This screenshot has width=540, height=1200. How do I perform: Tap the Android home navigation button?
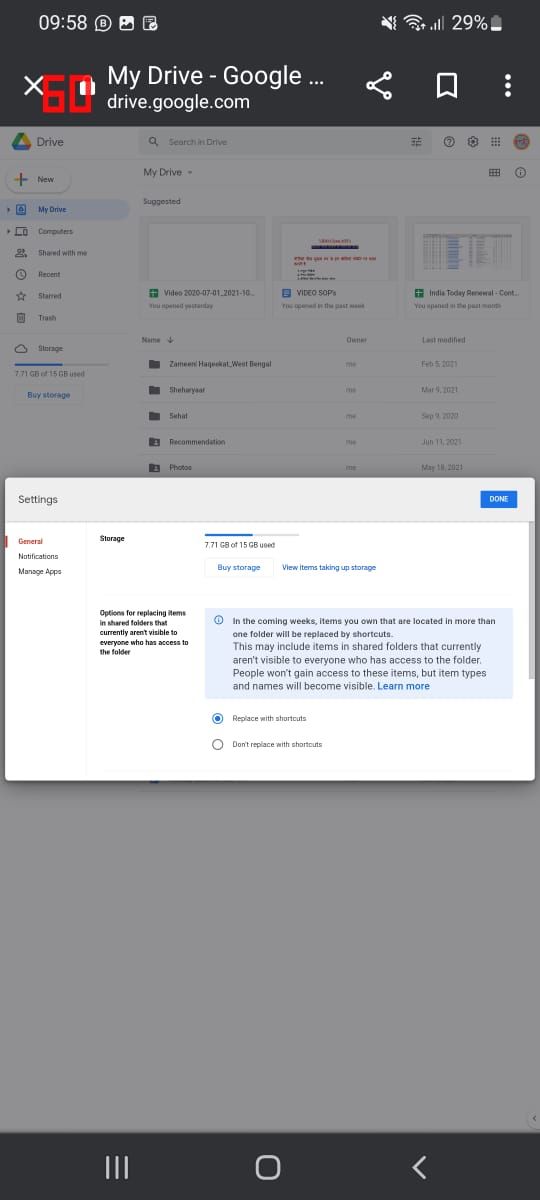(267, 1167)
